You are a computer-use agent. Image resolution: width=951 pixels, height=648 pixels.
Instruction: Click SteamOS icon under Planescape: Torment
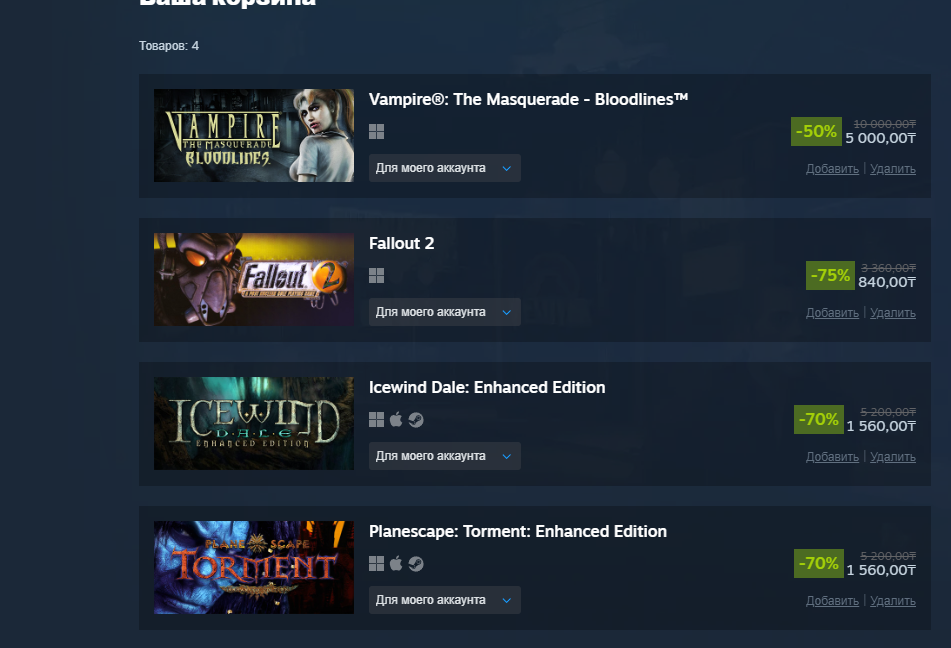[415, 564]
